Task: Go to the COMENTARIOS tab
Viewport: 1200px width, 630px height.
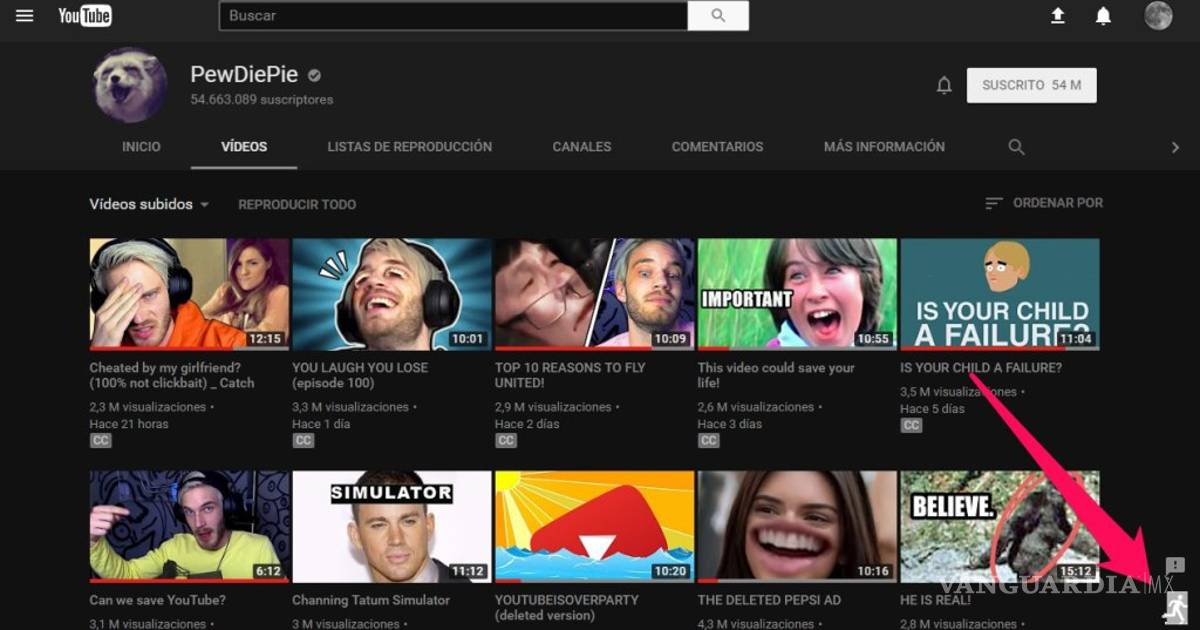Action: 717,147
